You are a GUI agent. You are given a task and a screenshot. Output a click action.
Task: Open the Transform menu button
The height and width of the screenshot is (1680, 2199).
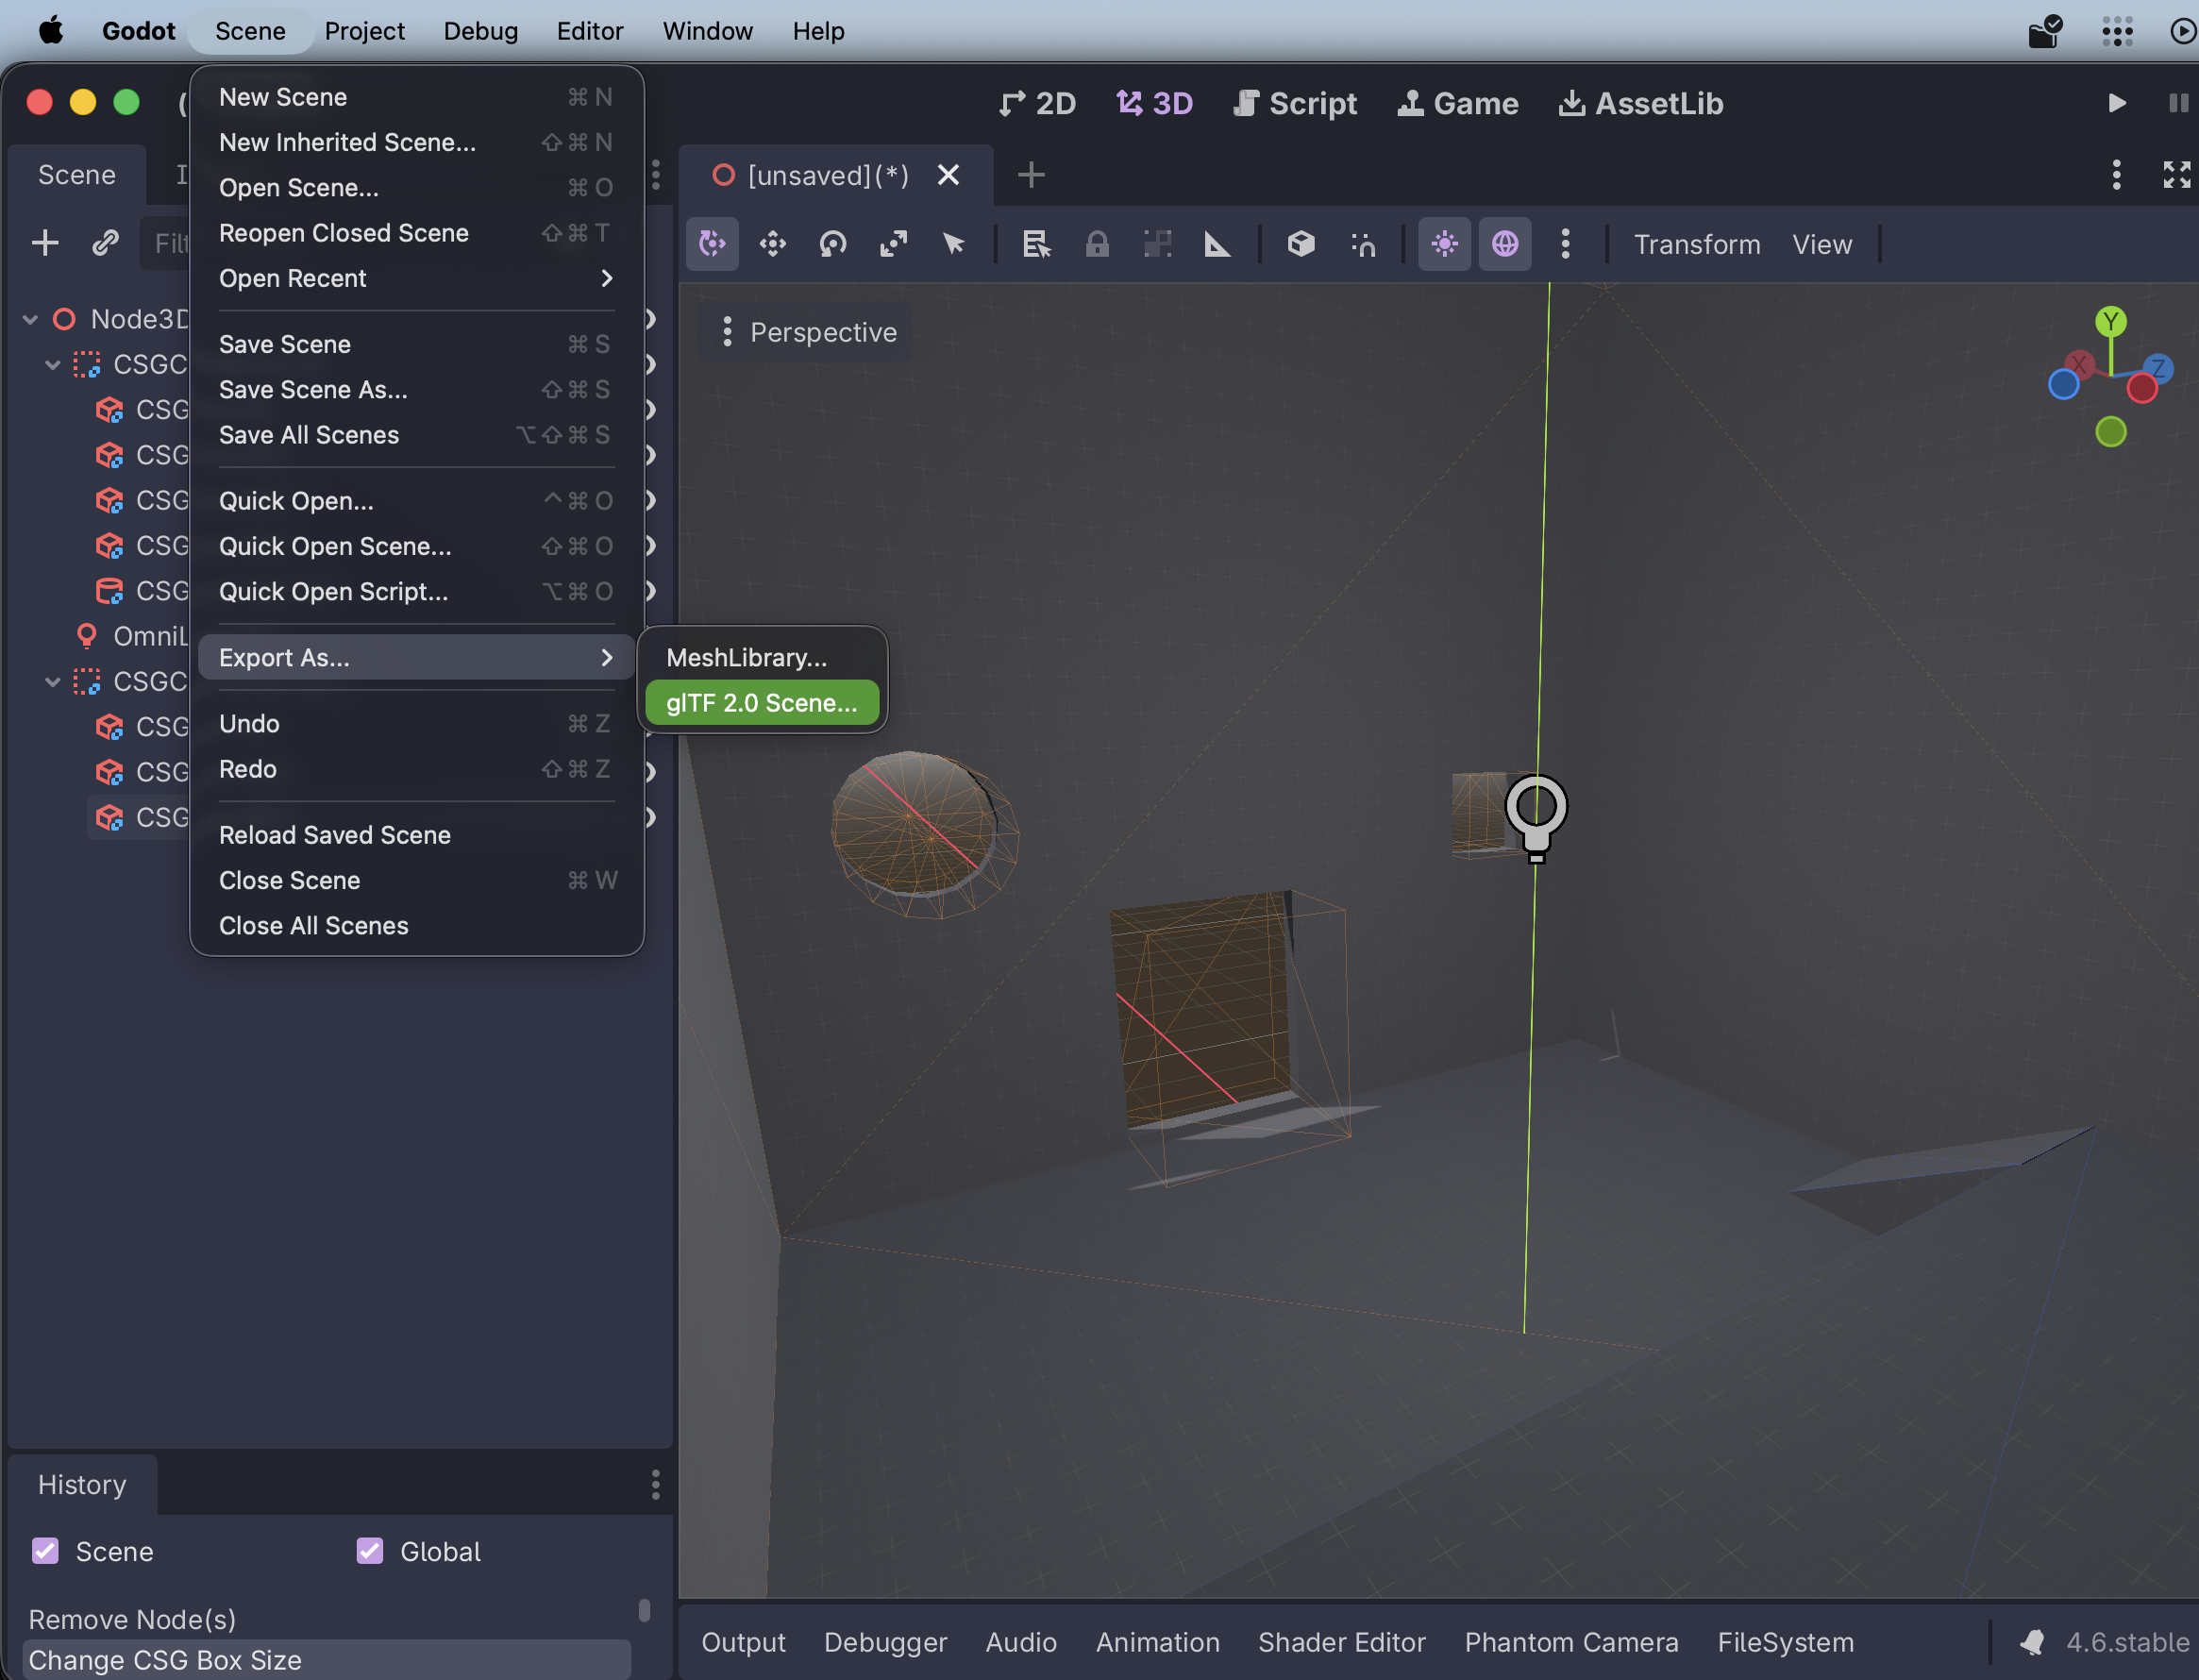[1696, 244]
